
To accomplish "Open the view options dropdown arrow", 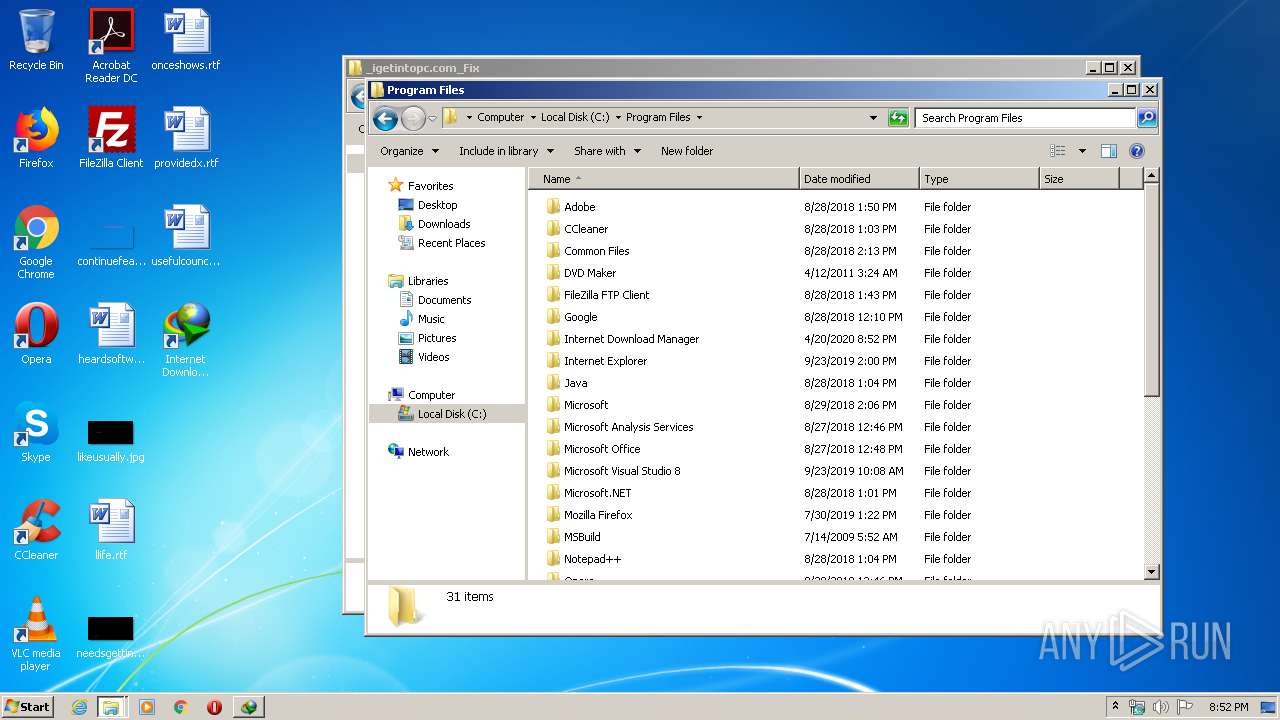I will coord(1082,151).
